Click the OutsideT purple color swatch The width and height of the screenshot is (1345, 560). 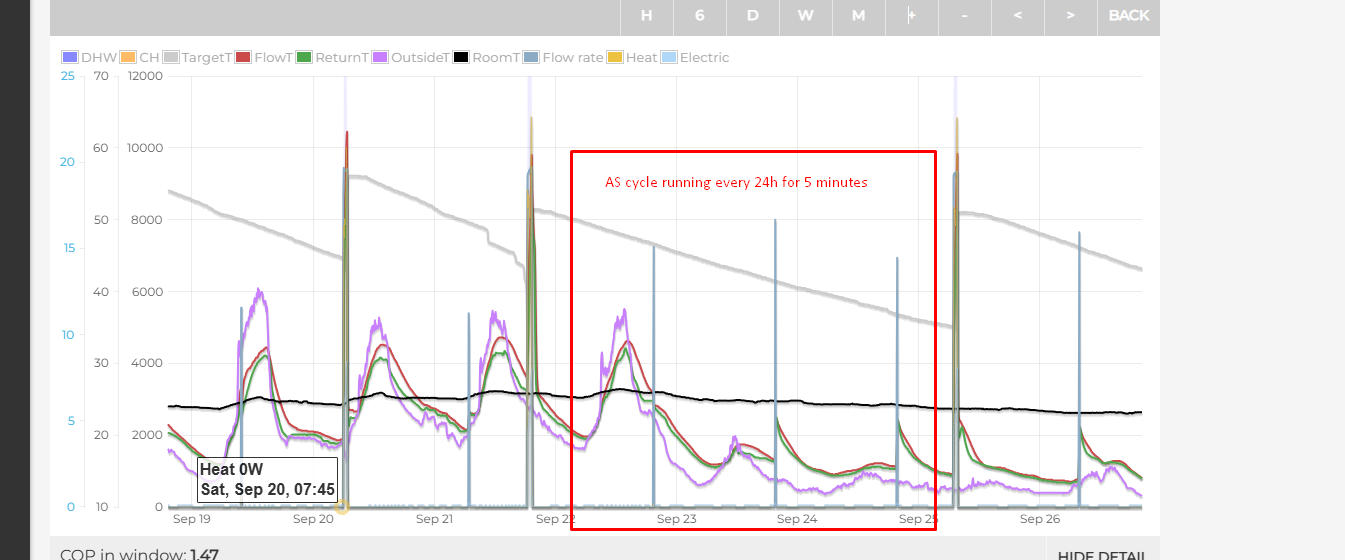380,58
